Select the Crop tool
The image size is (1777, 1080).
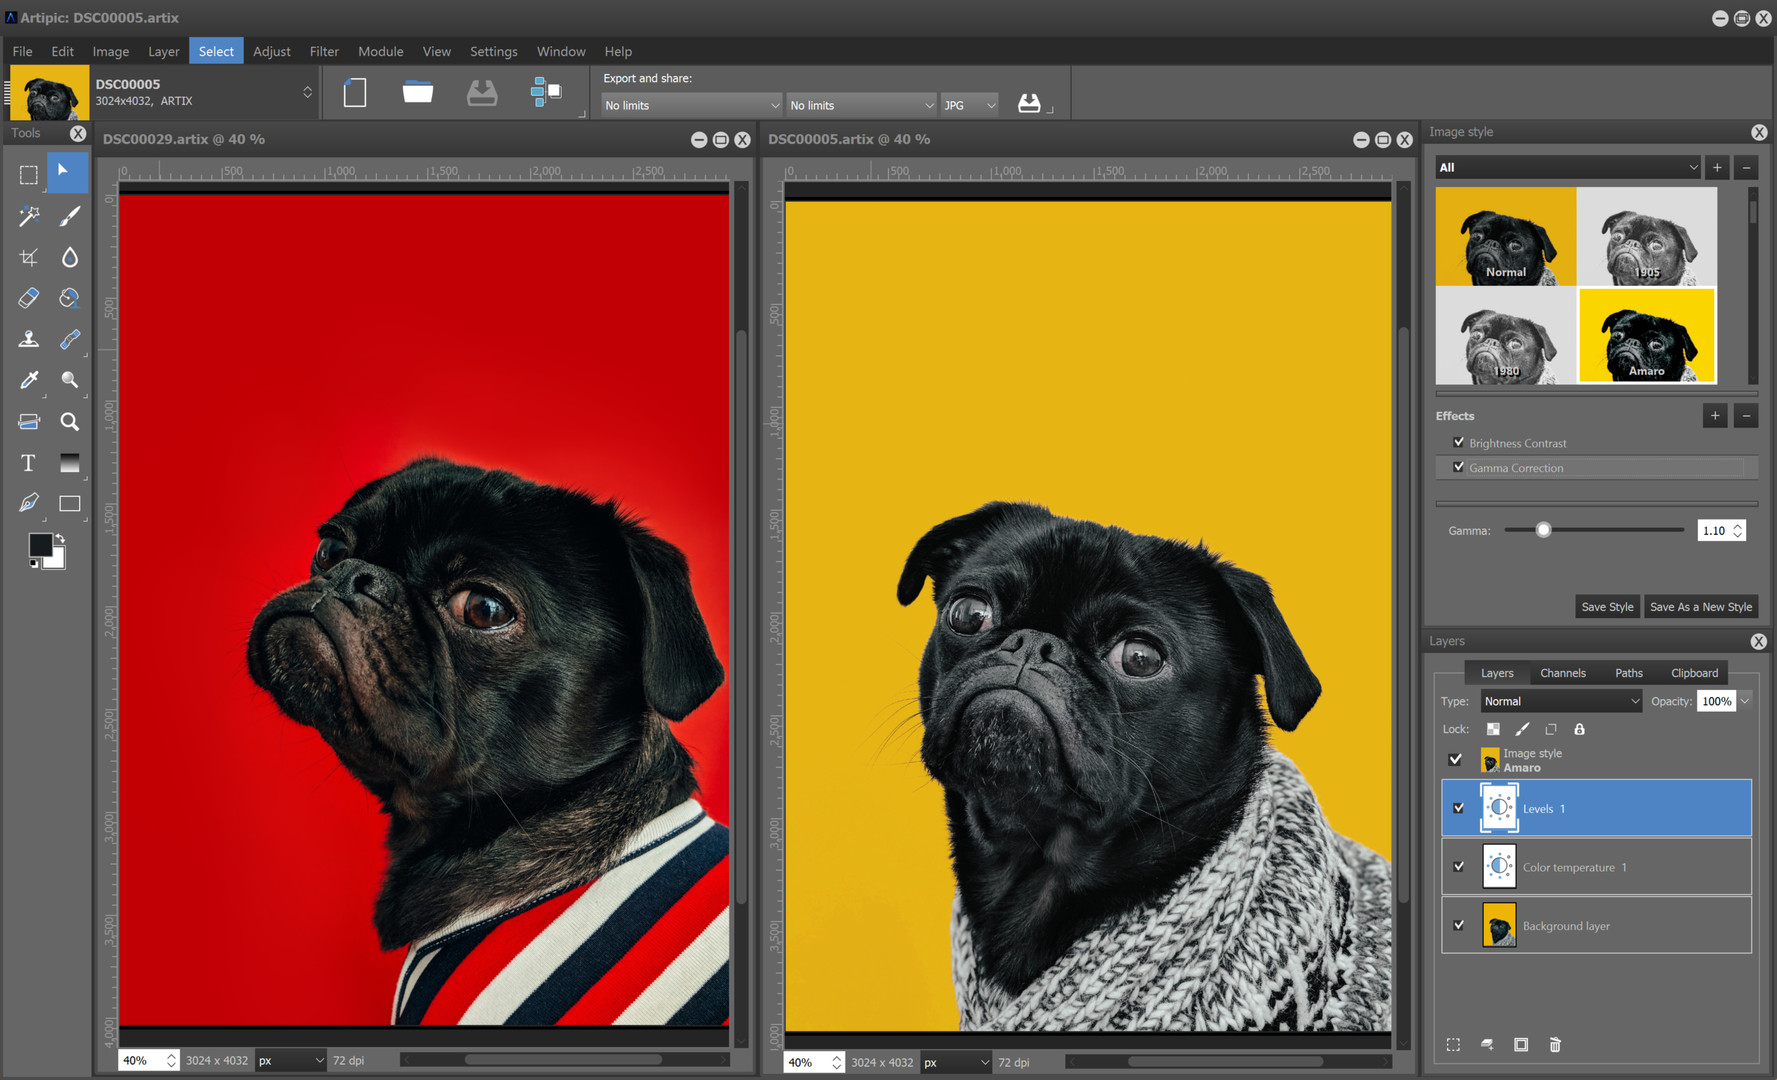click(28, 257)
